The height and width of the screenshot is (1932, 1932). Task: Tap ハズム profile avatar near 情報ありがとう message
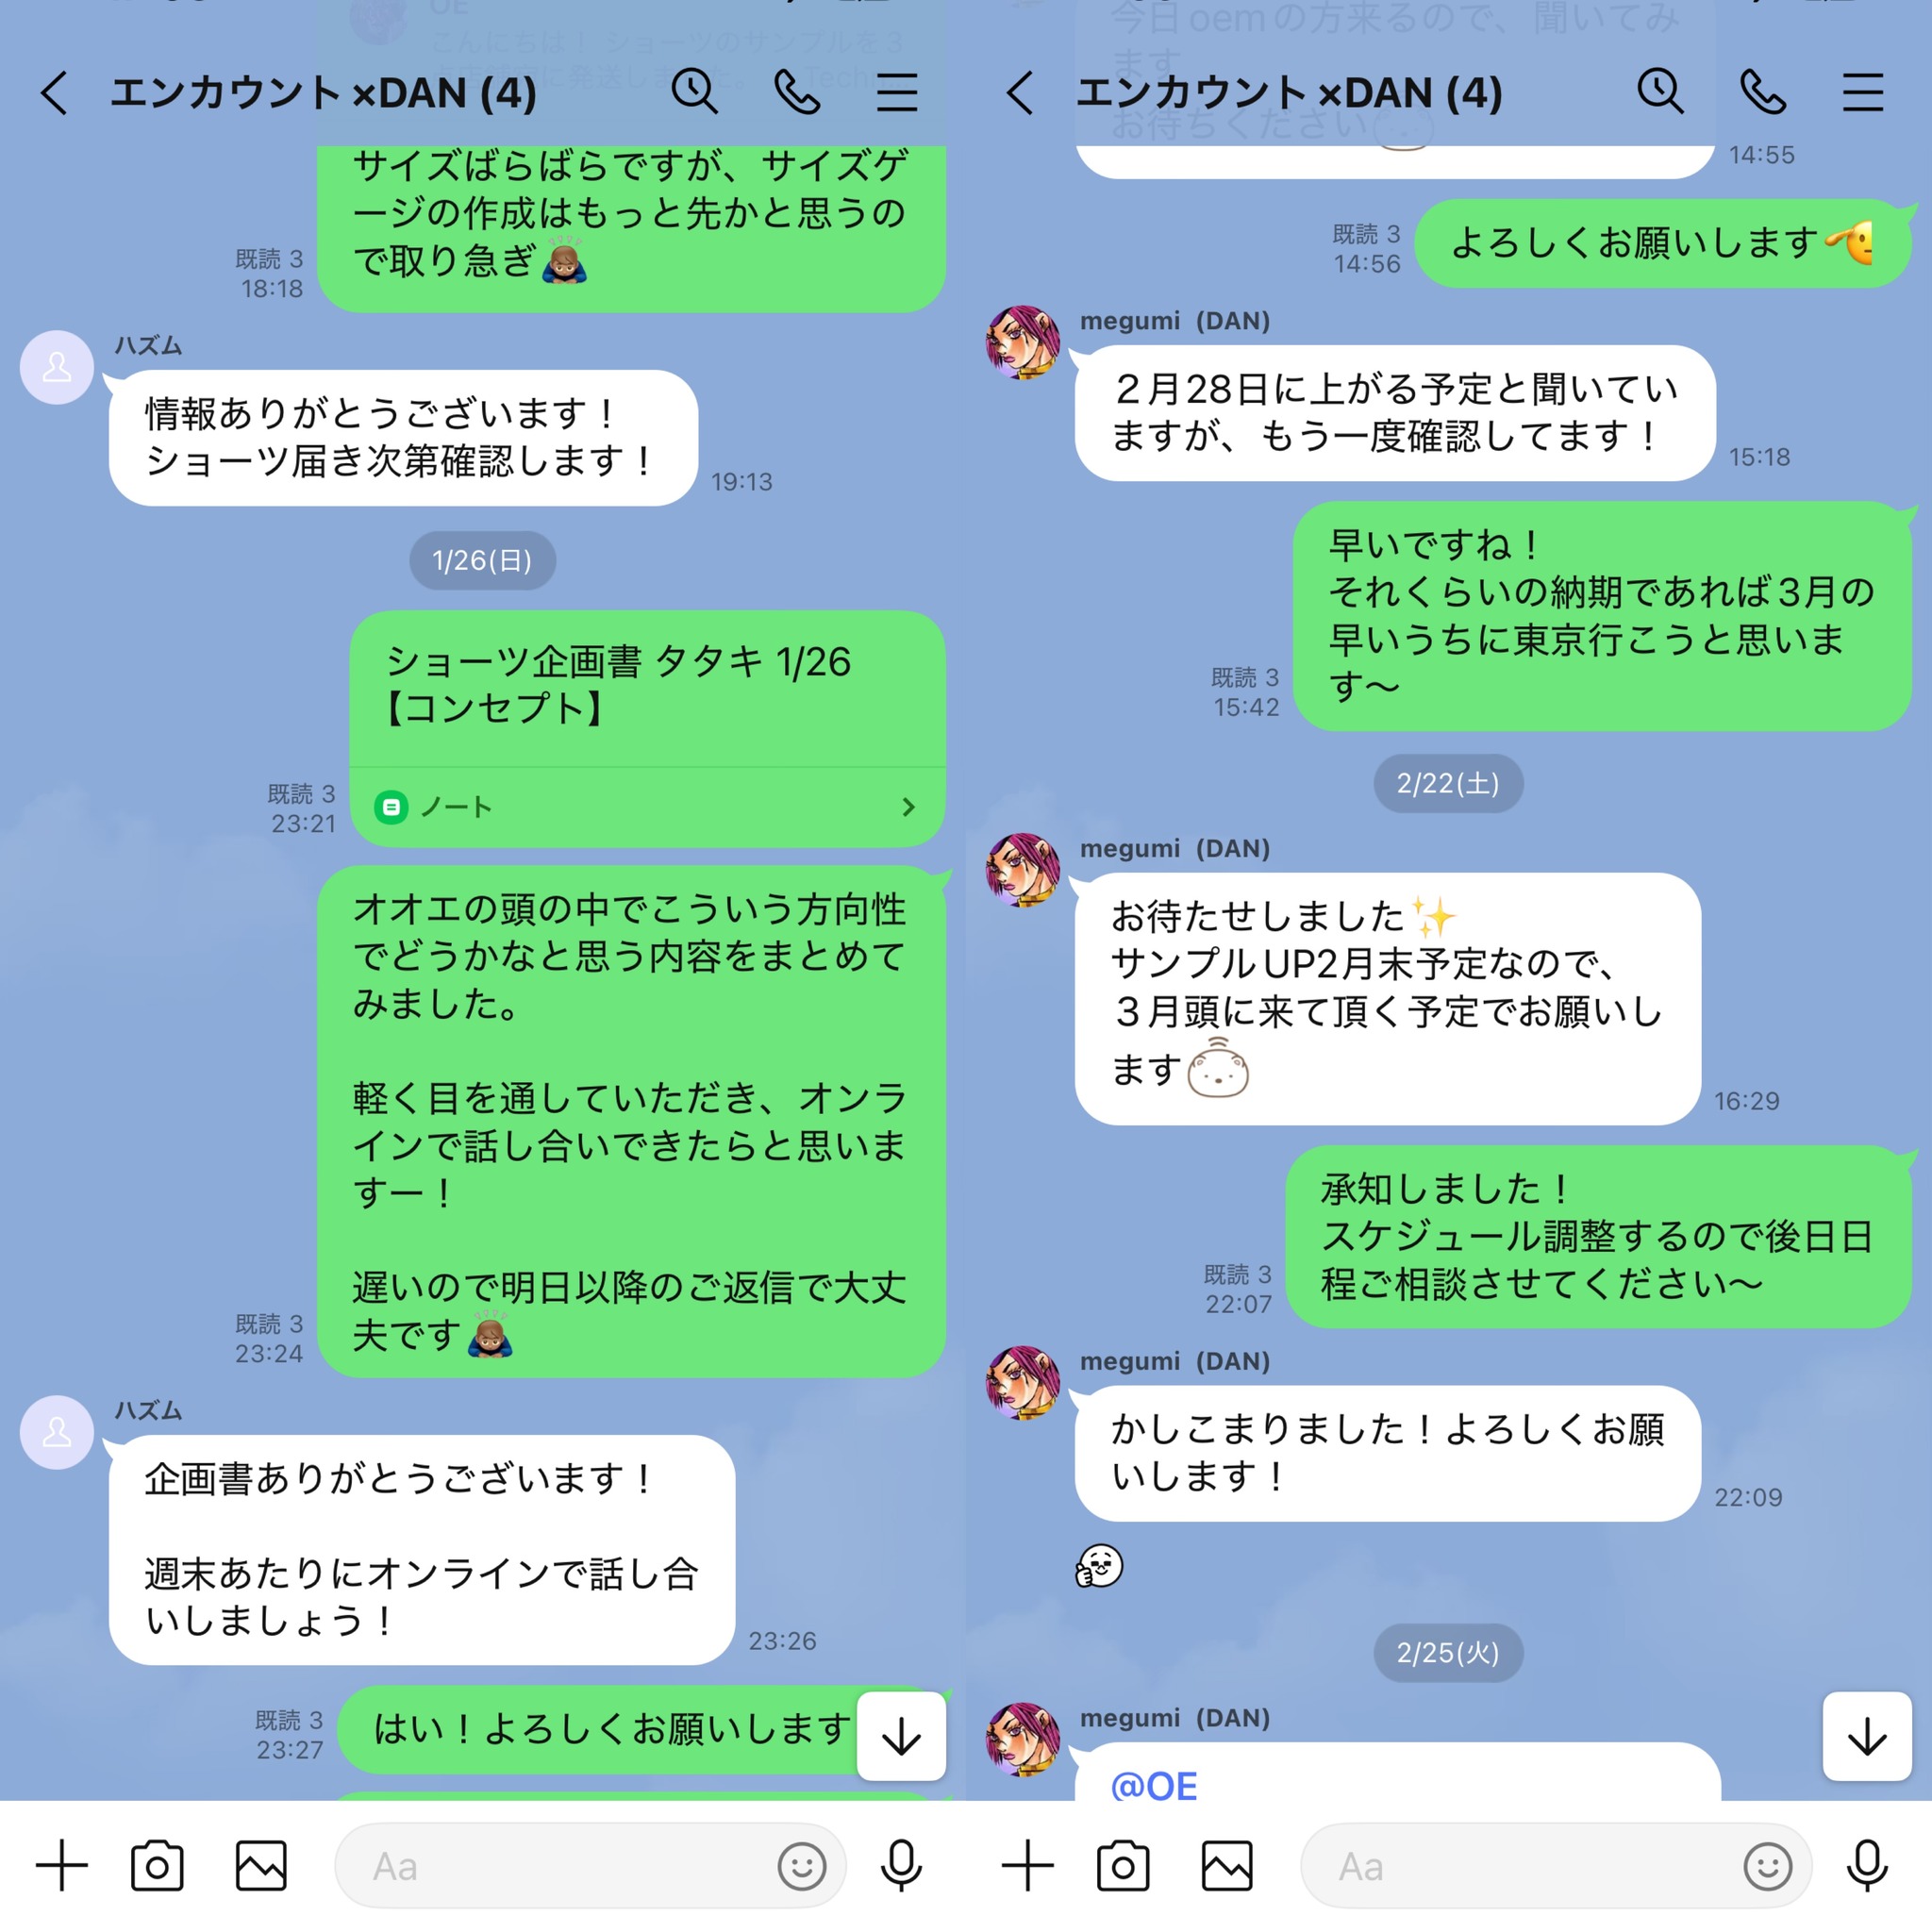pos(57,368)
